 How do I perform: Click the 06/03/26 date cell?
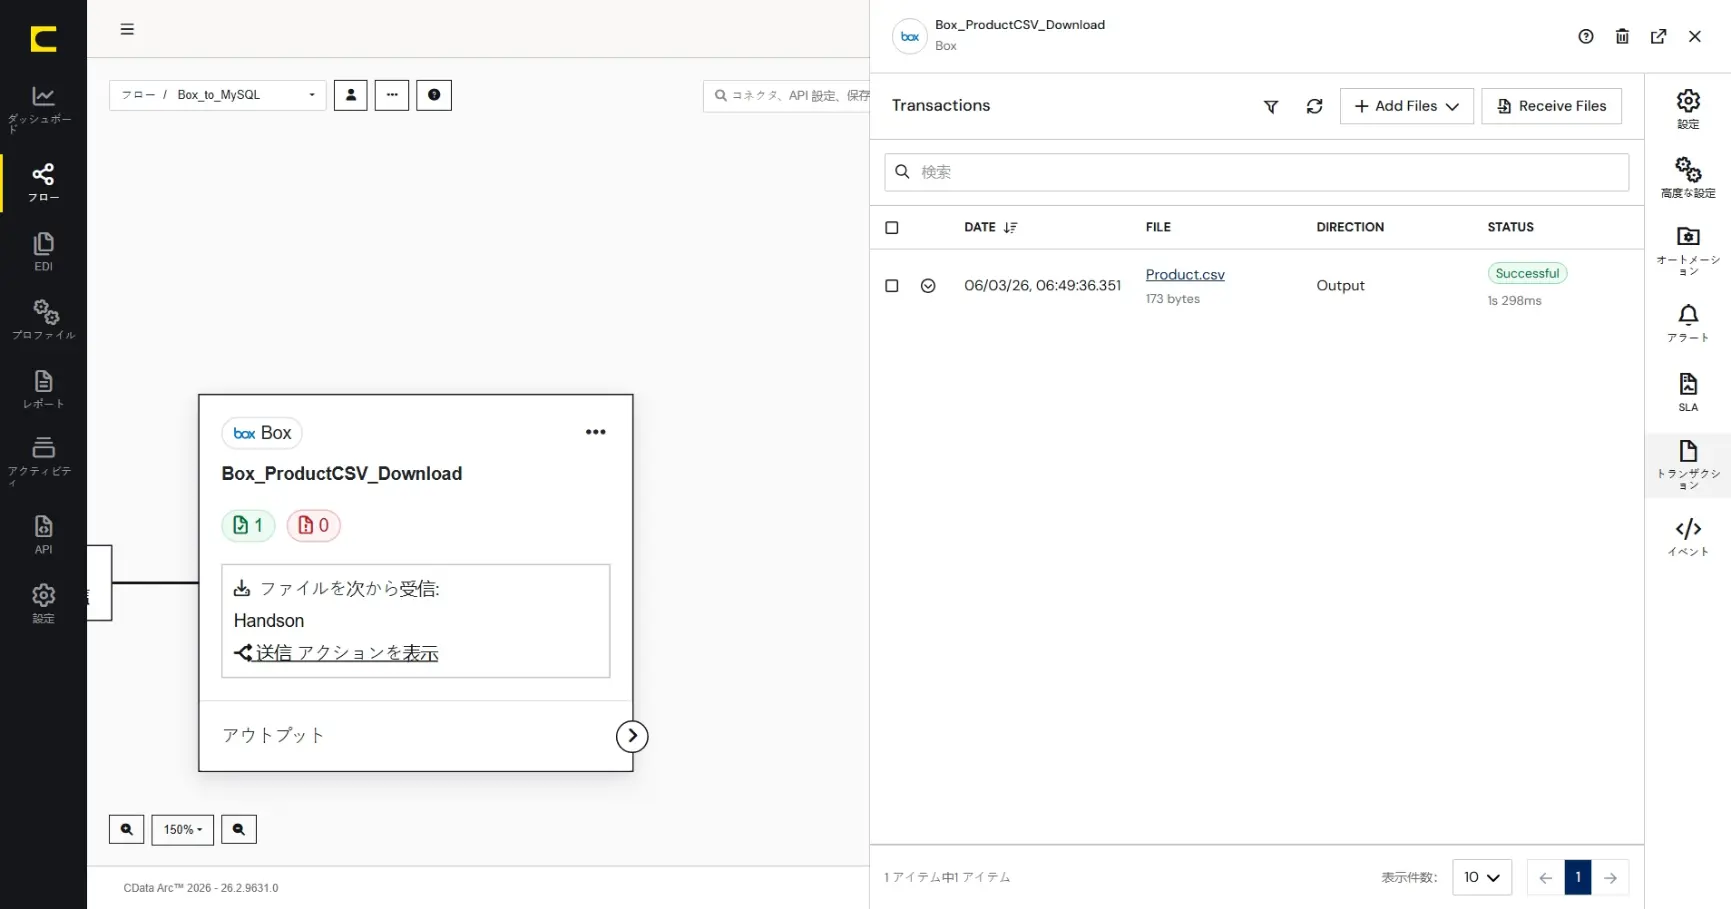point(1042,285)
